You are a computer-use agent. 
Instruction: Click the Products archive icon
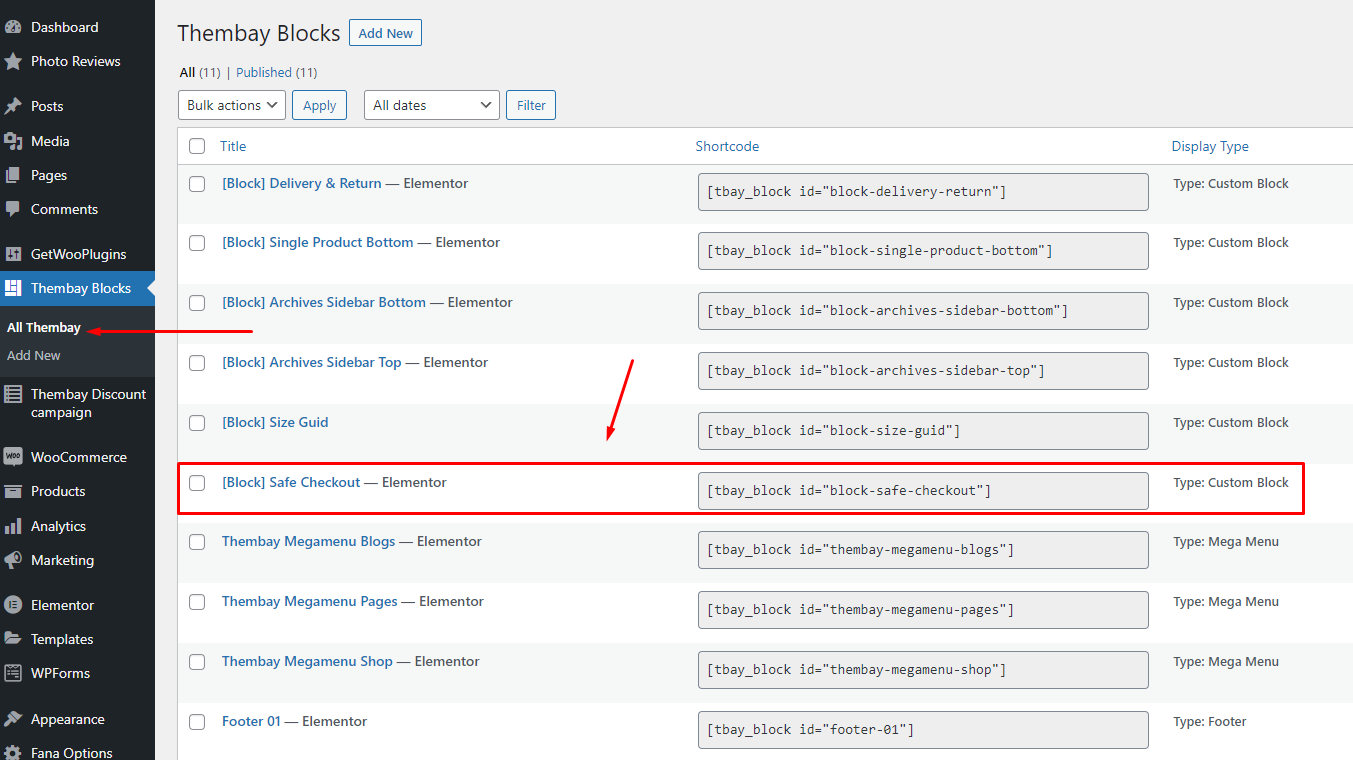click(x=13, y=491)
